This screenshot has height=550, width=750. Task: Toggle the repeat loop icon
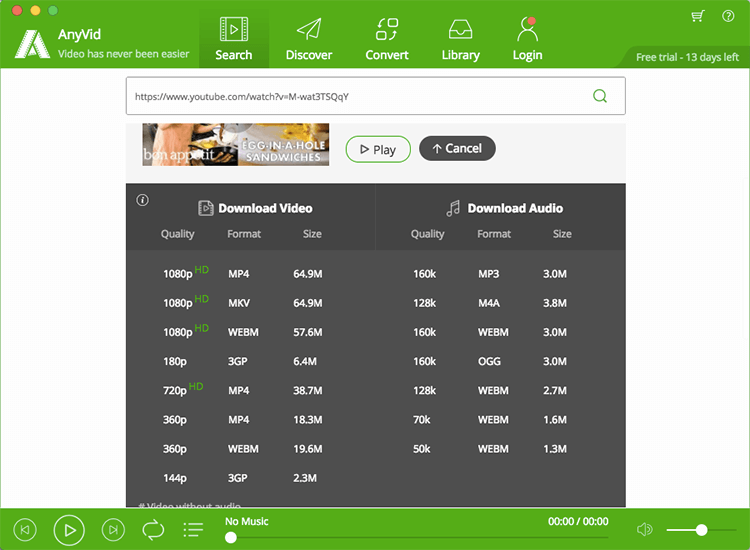point(153,530)
